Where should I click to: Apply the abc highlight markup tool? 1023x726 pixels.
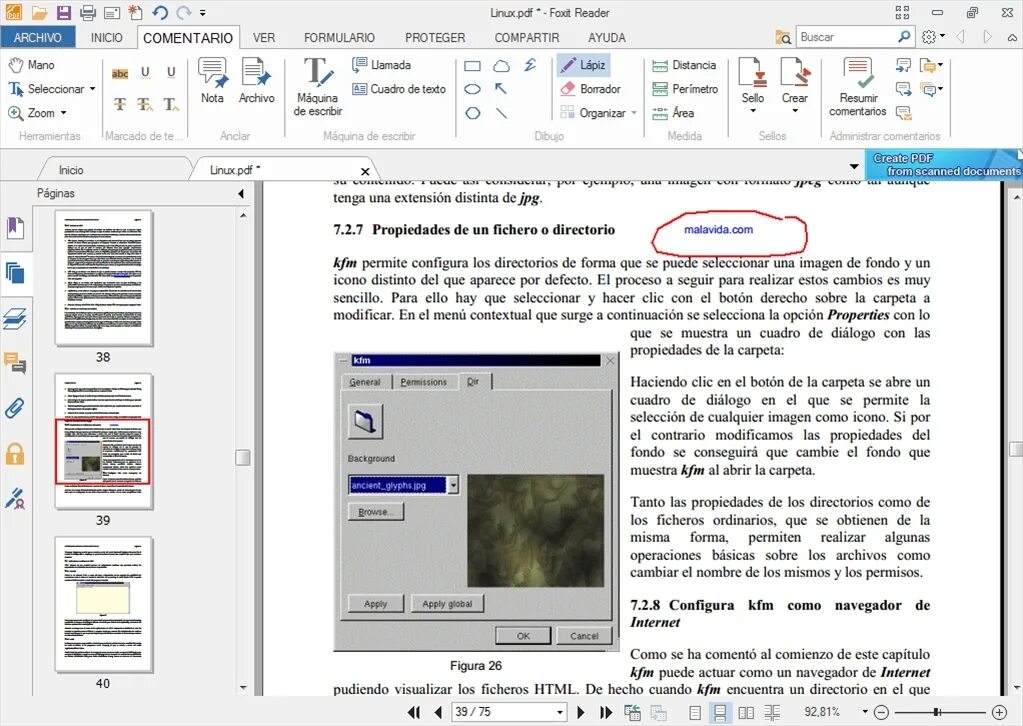(x=120, y=74)
